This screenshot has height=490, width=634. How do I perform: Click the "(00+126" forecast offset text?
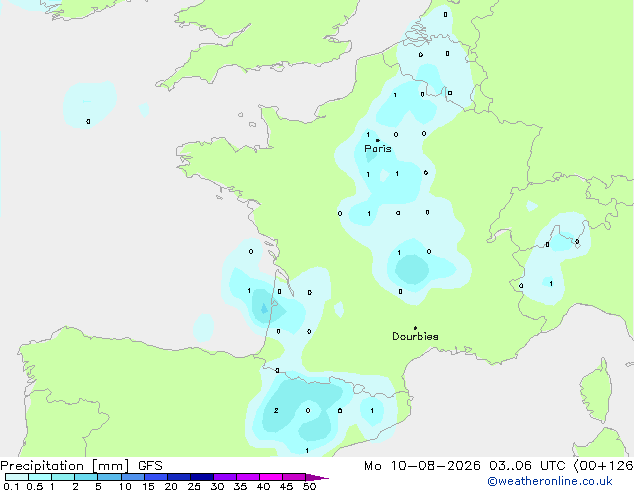pos(603,466)
